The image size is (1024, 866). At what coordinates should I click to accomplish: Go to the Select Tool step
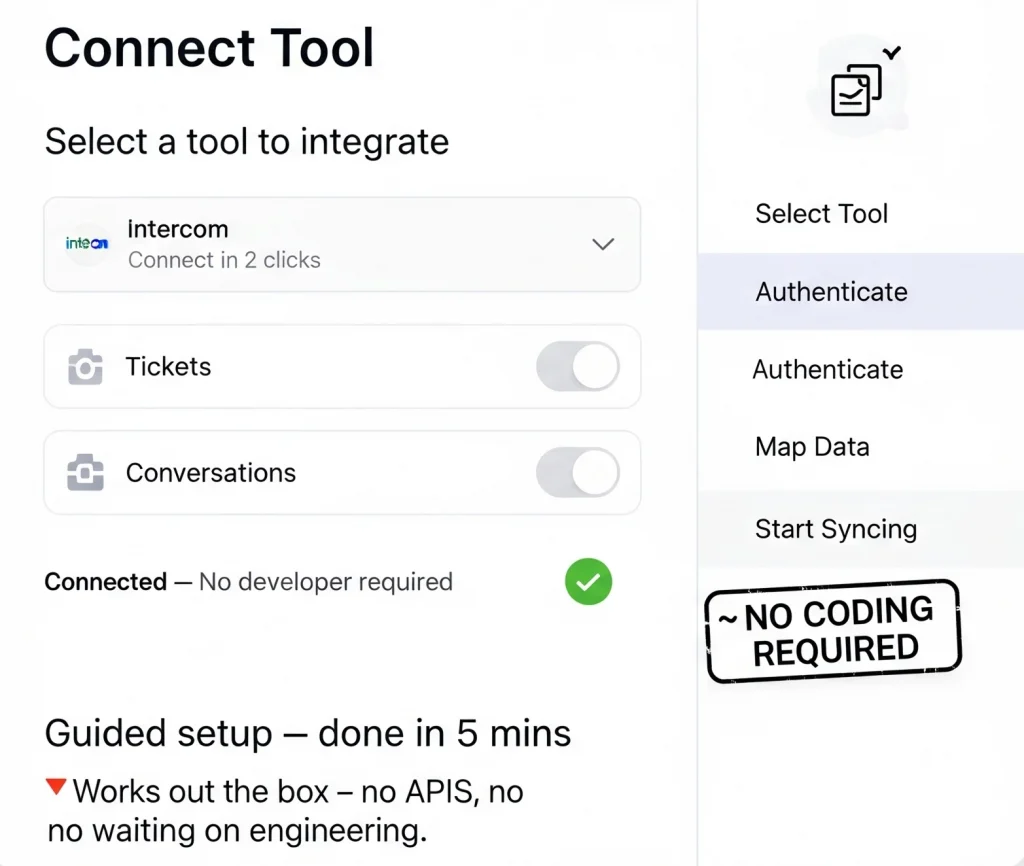(x=821, y=213)
